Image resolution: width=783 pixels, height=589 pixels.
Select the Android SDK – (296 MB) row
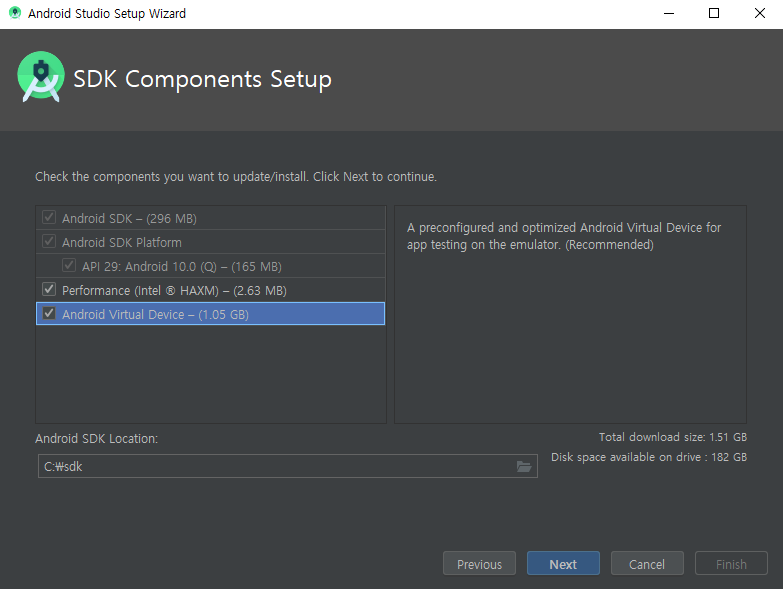(211, 218)
